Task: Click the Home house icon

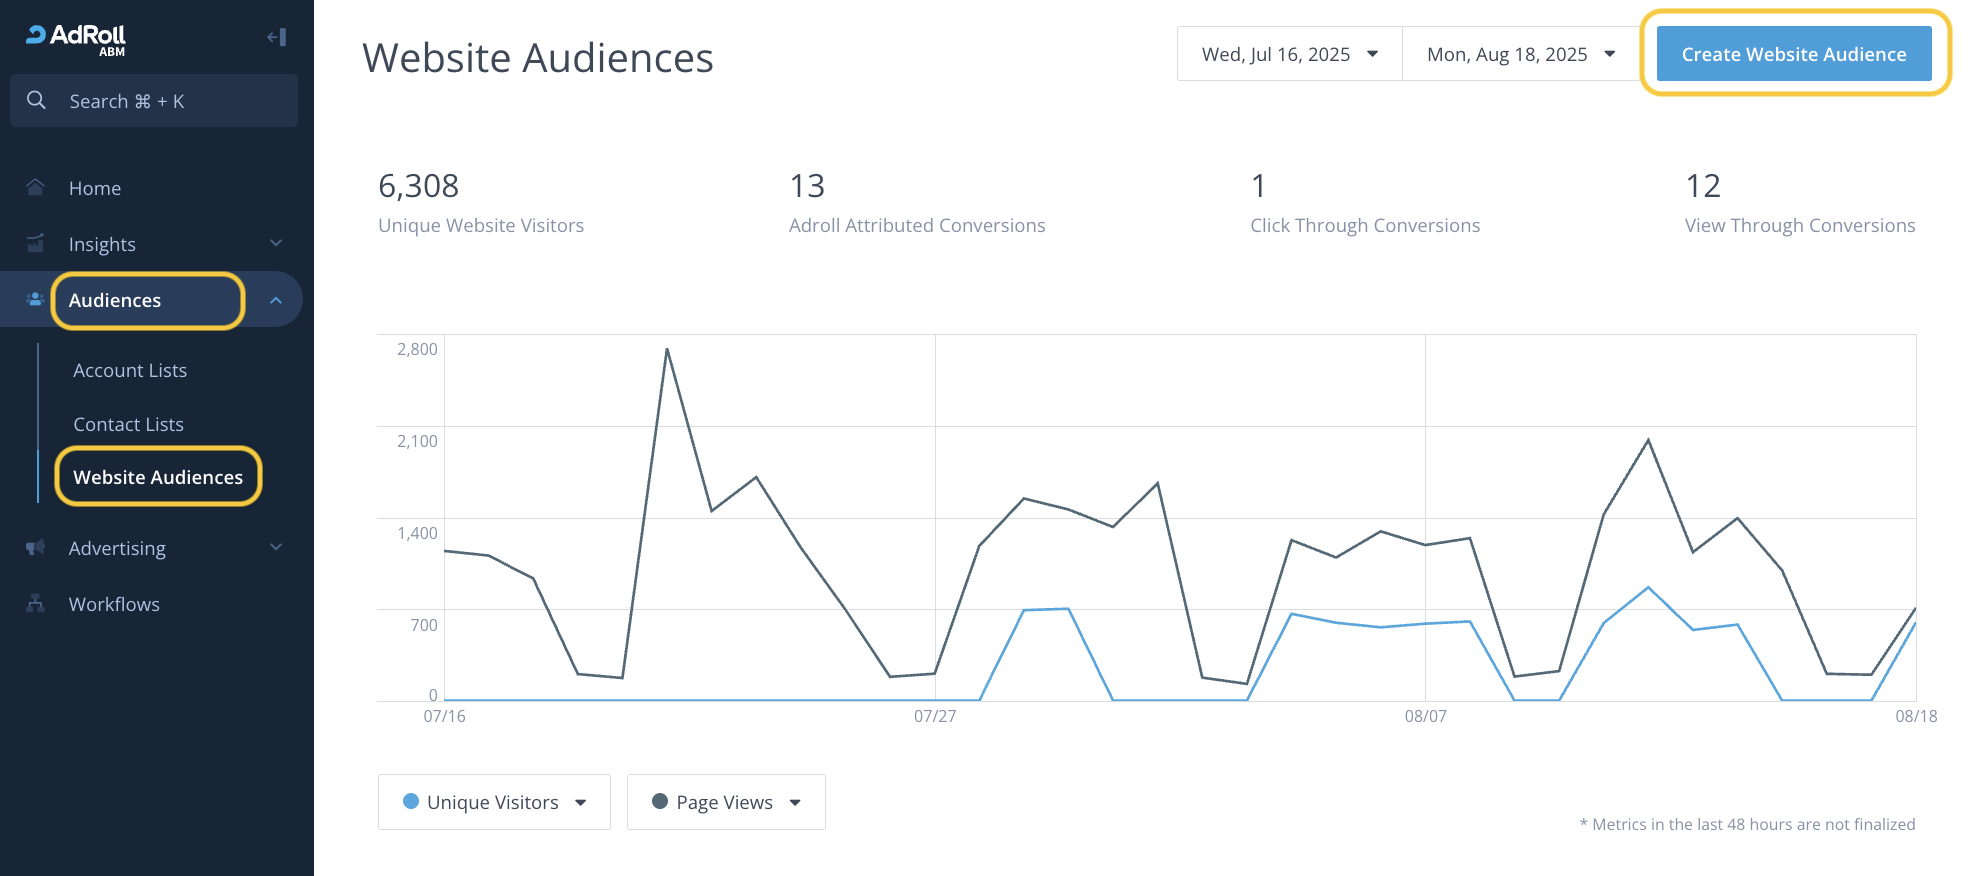Action: click(35, 187)
